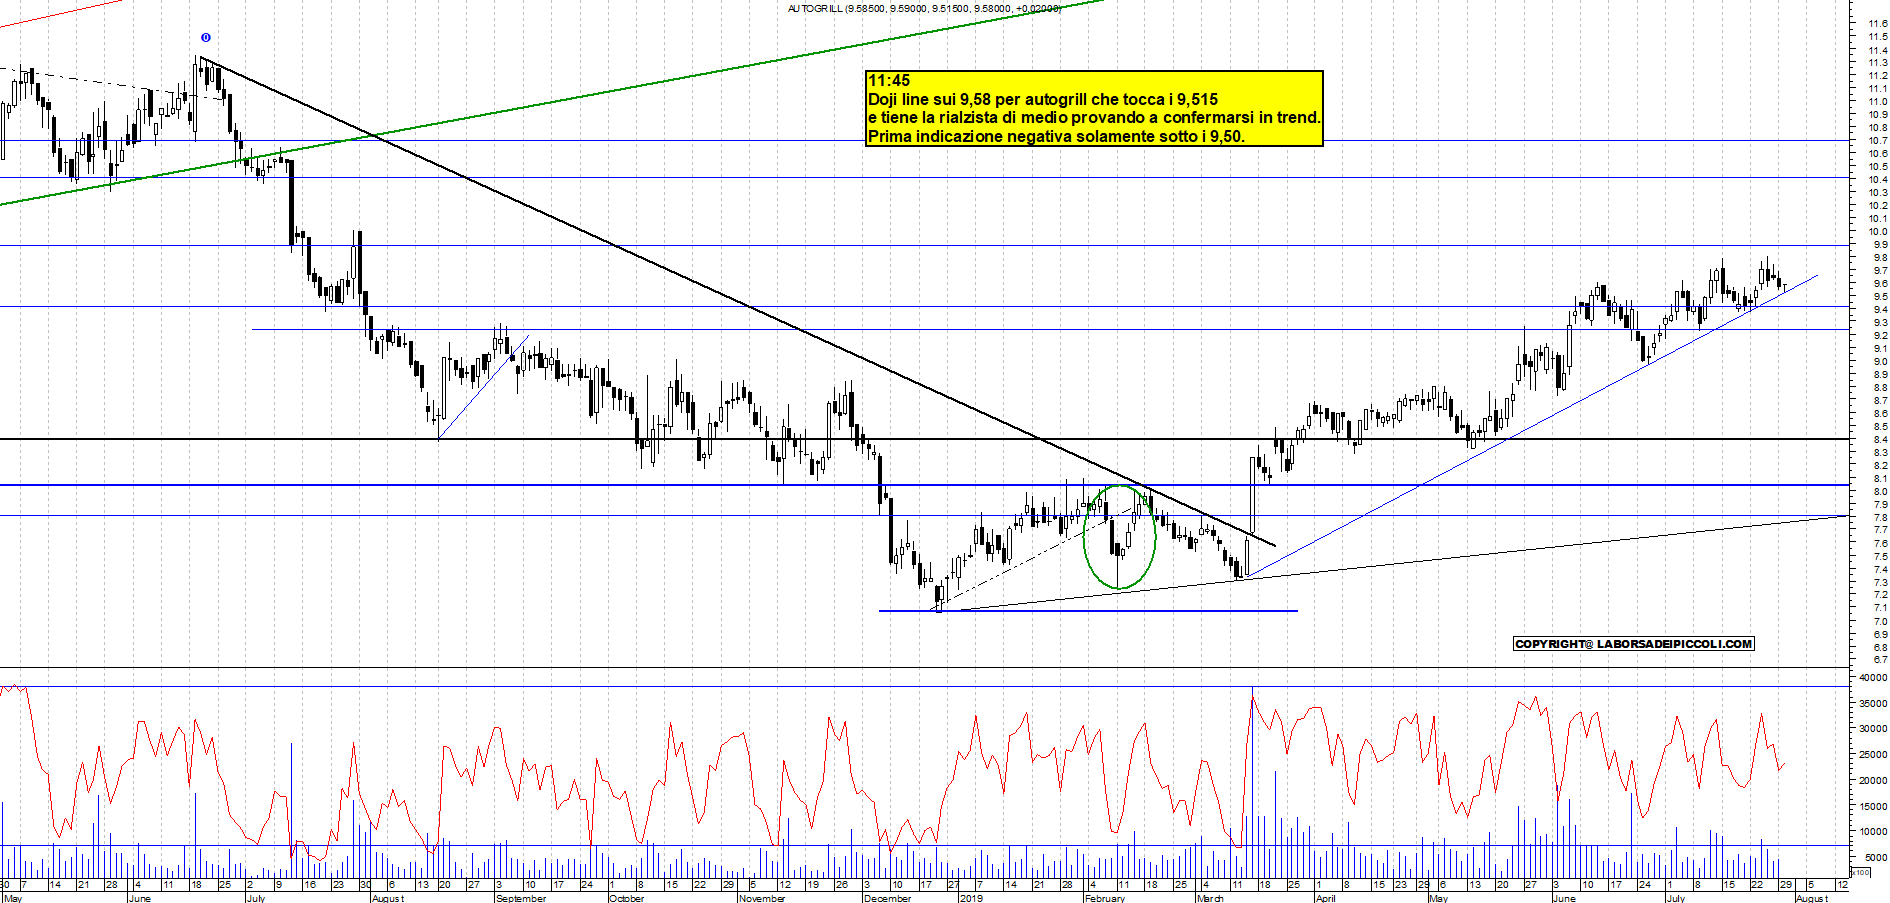This screenshot has height=903, width=1890.
Task: Click the AUTOGRILL chart title with price quotes
Action: (x=924, y=8)
